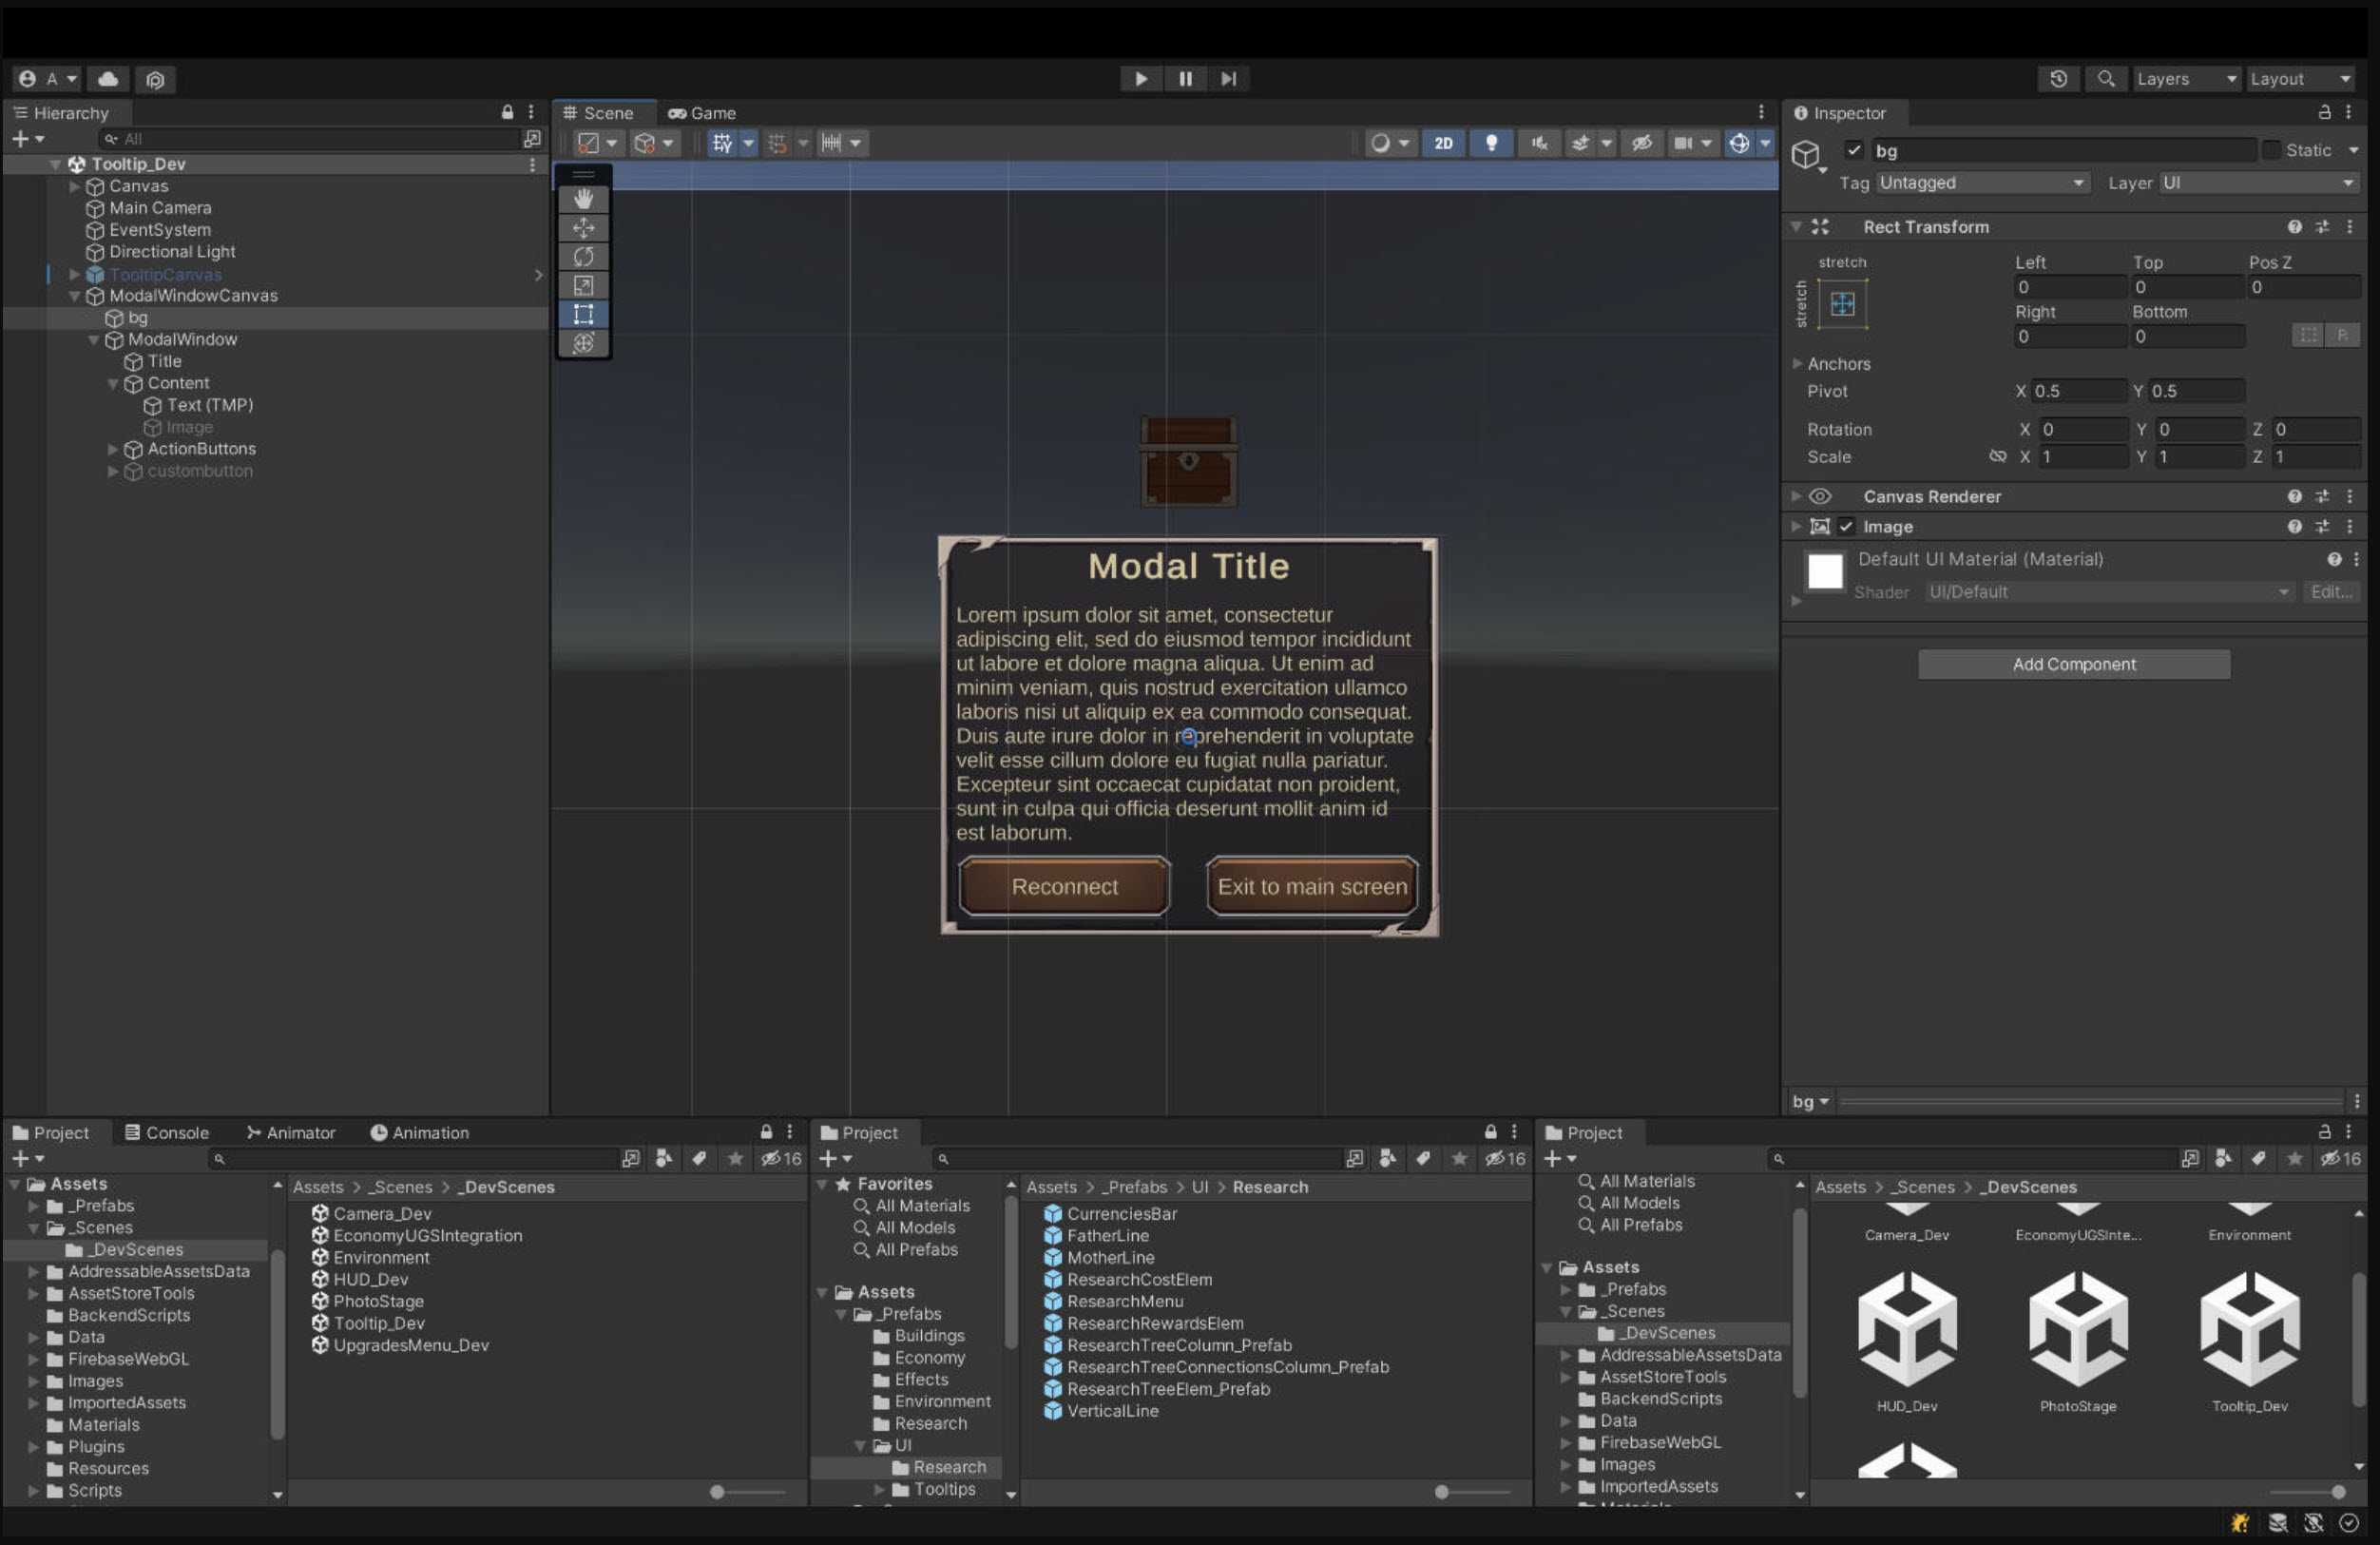Viewport: 2380px width, 1545px height.
Task: Open the Layer dropdown showing UI
Action: click(2258, 183)
